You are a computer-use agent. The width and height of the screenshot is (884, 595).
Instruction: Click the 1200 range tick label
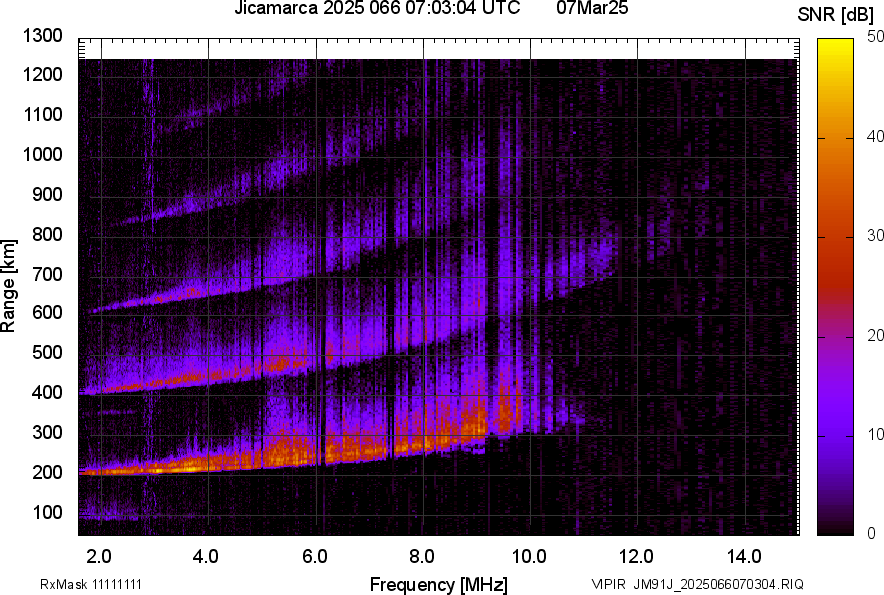click(x=43, y=74)
